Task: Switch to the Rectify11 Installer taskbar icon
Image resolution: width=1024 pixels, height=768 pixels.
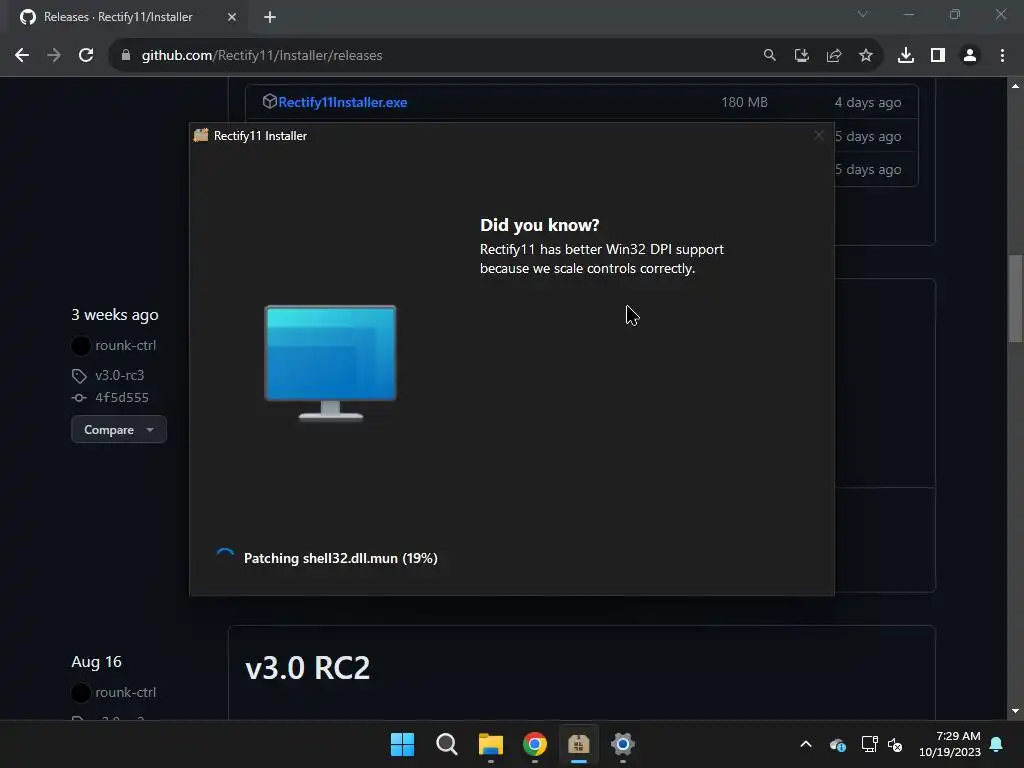Action: point(579,744)
